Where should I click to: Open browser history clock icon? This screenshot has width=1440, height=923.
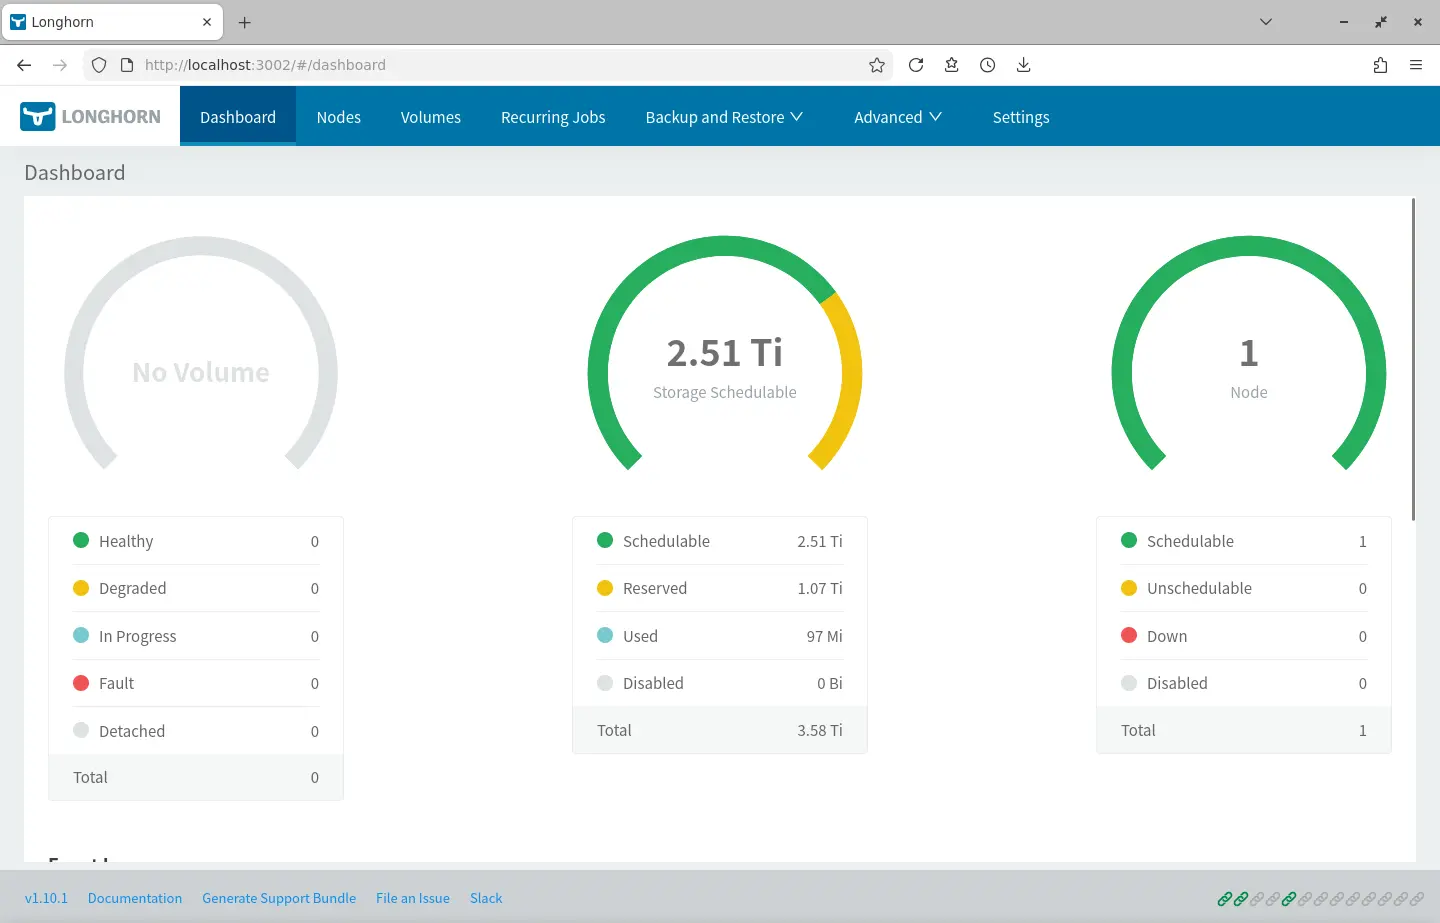tap(987, 65)
